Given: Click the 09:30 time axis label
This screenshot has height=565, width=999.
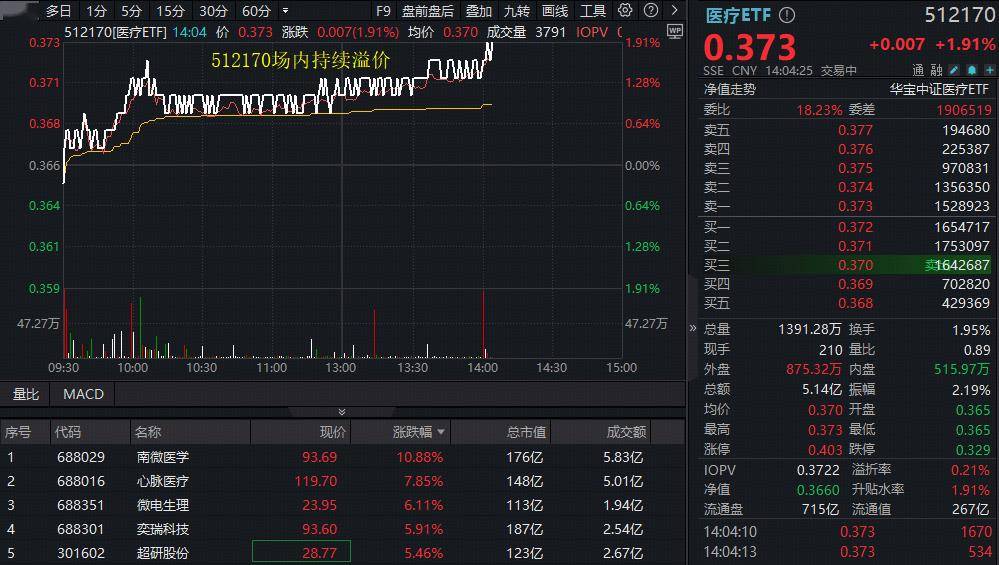Looking at the screenshot, I should 64,368.
